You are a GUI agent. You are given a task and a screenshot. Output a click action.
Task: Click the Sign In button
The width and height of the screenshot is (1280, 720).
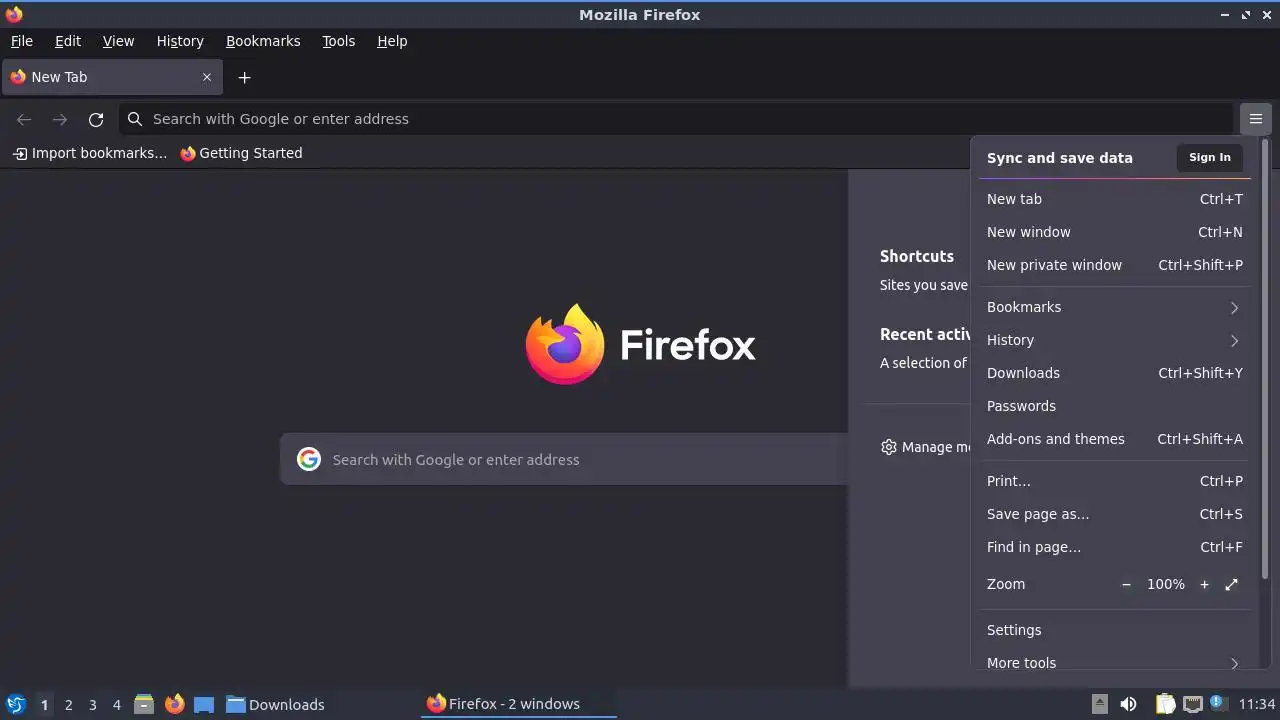tap(1210, 157)
